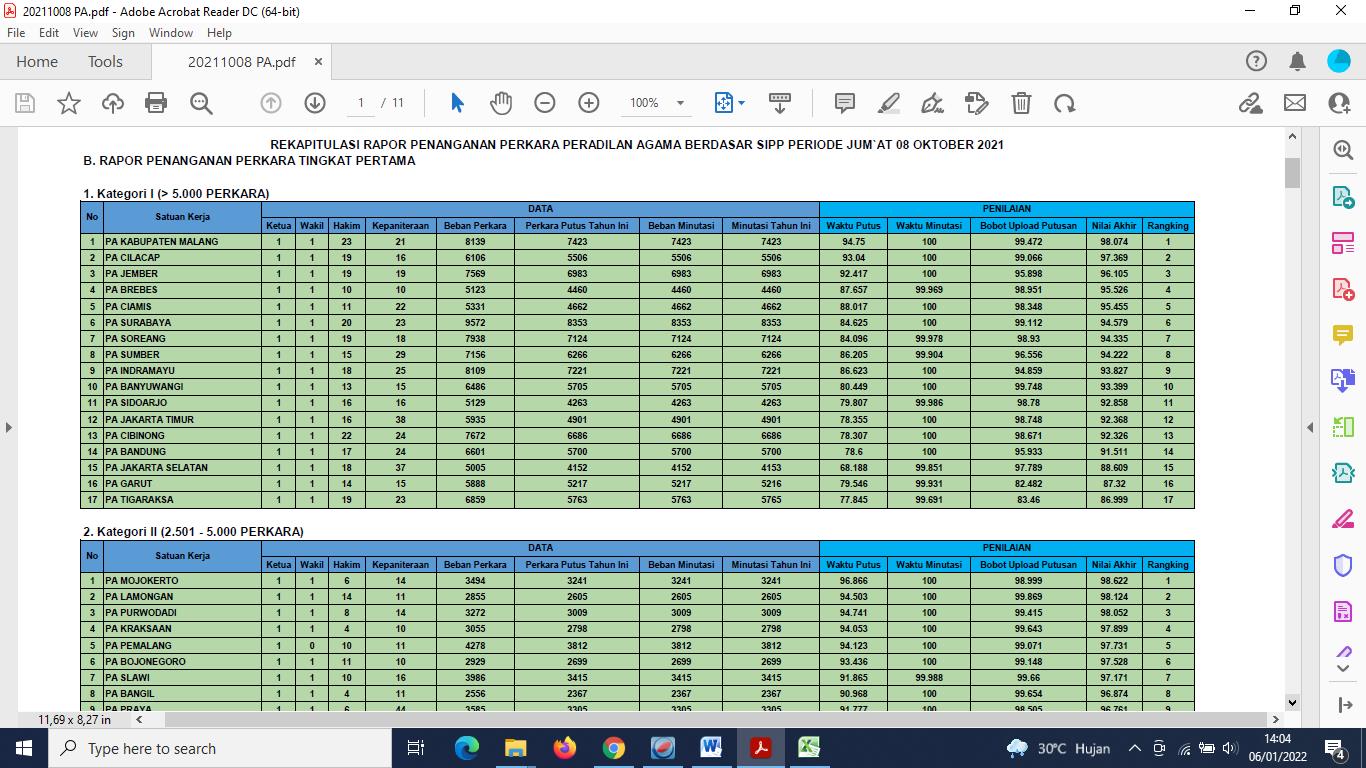Viewport: 1366px width, 768px height.
Task: Expand the left navigation pane
Action: coord(9,428)
